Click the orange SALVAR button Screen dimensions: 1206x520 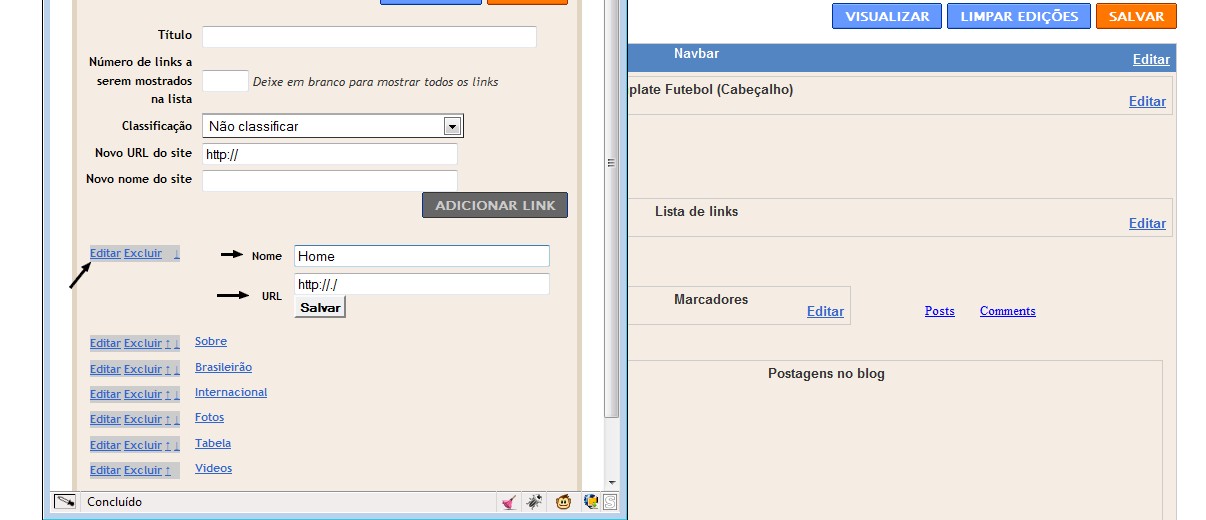(1136, 16)
